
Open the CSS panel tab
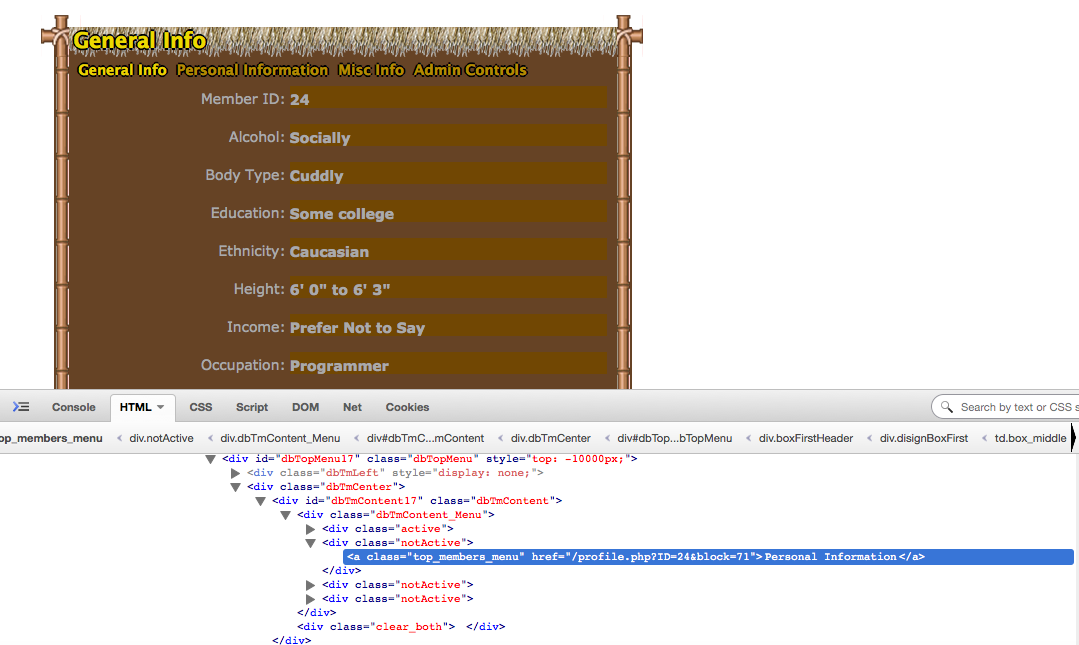point(201,407)
